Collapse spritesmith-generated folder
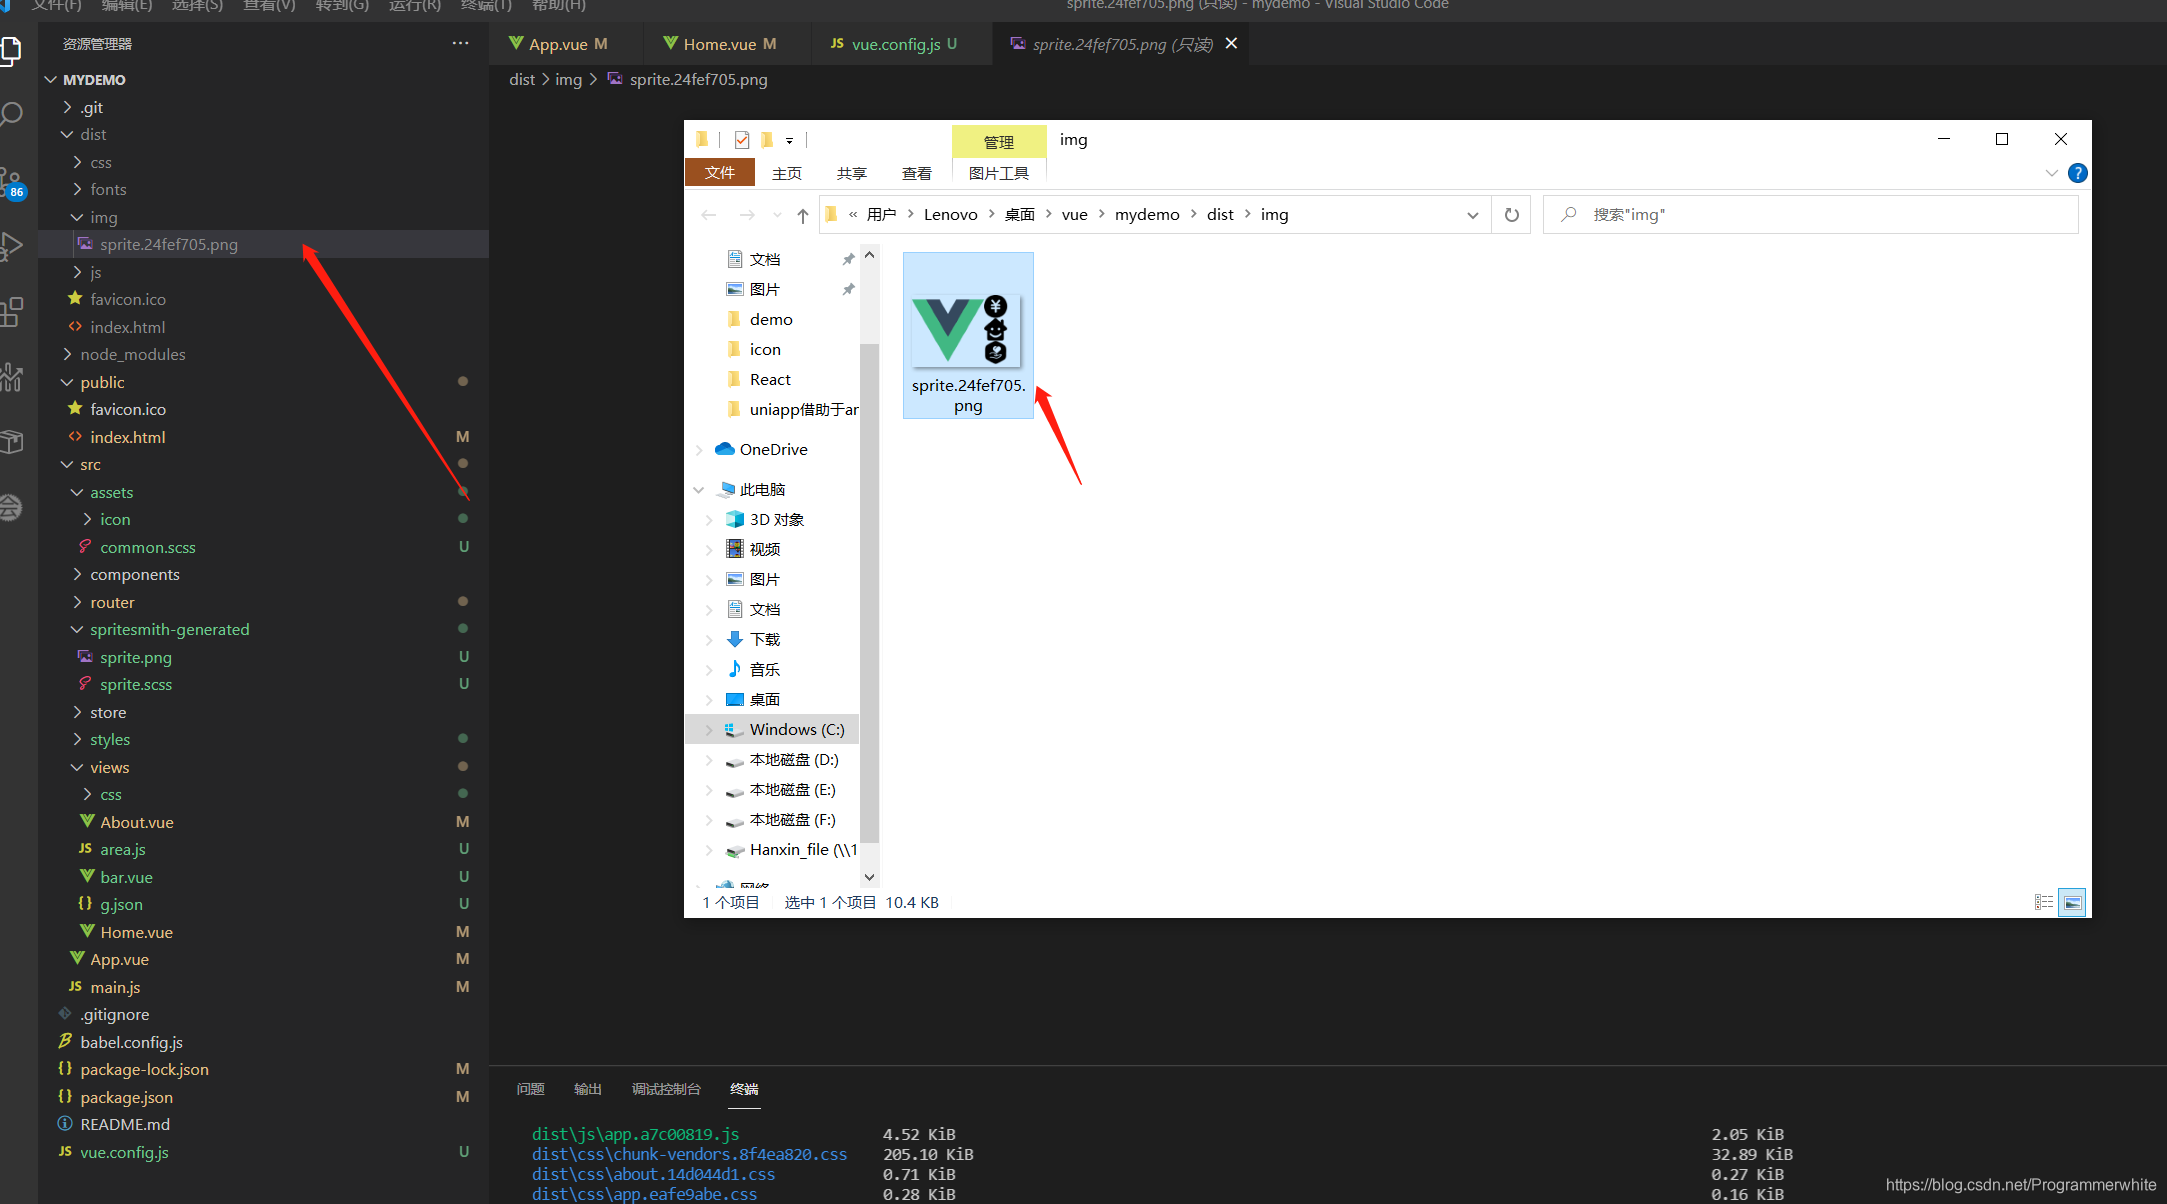 (77, 629)
